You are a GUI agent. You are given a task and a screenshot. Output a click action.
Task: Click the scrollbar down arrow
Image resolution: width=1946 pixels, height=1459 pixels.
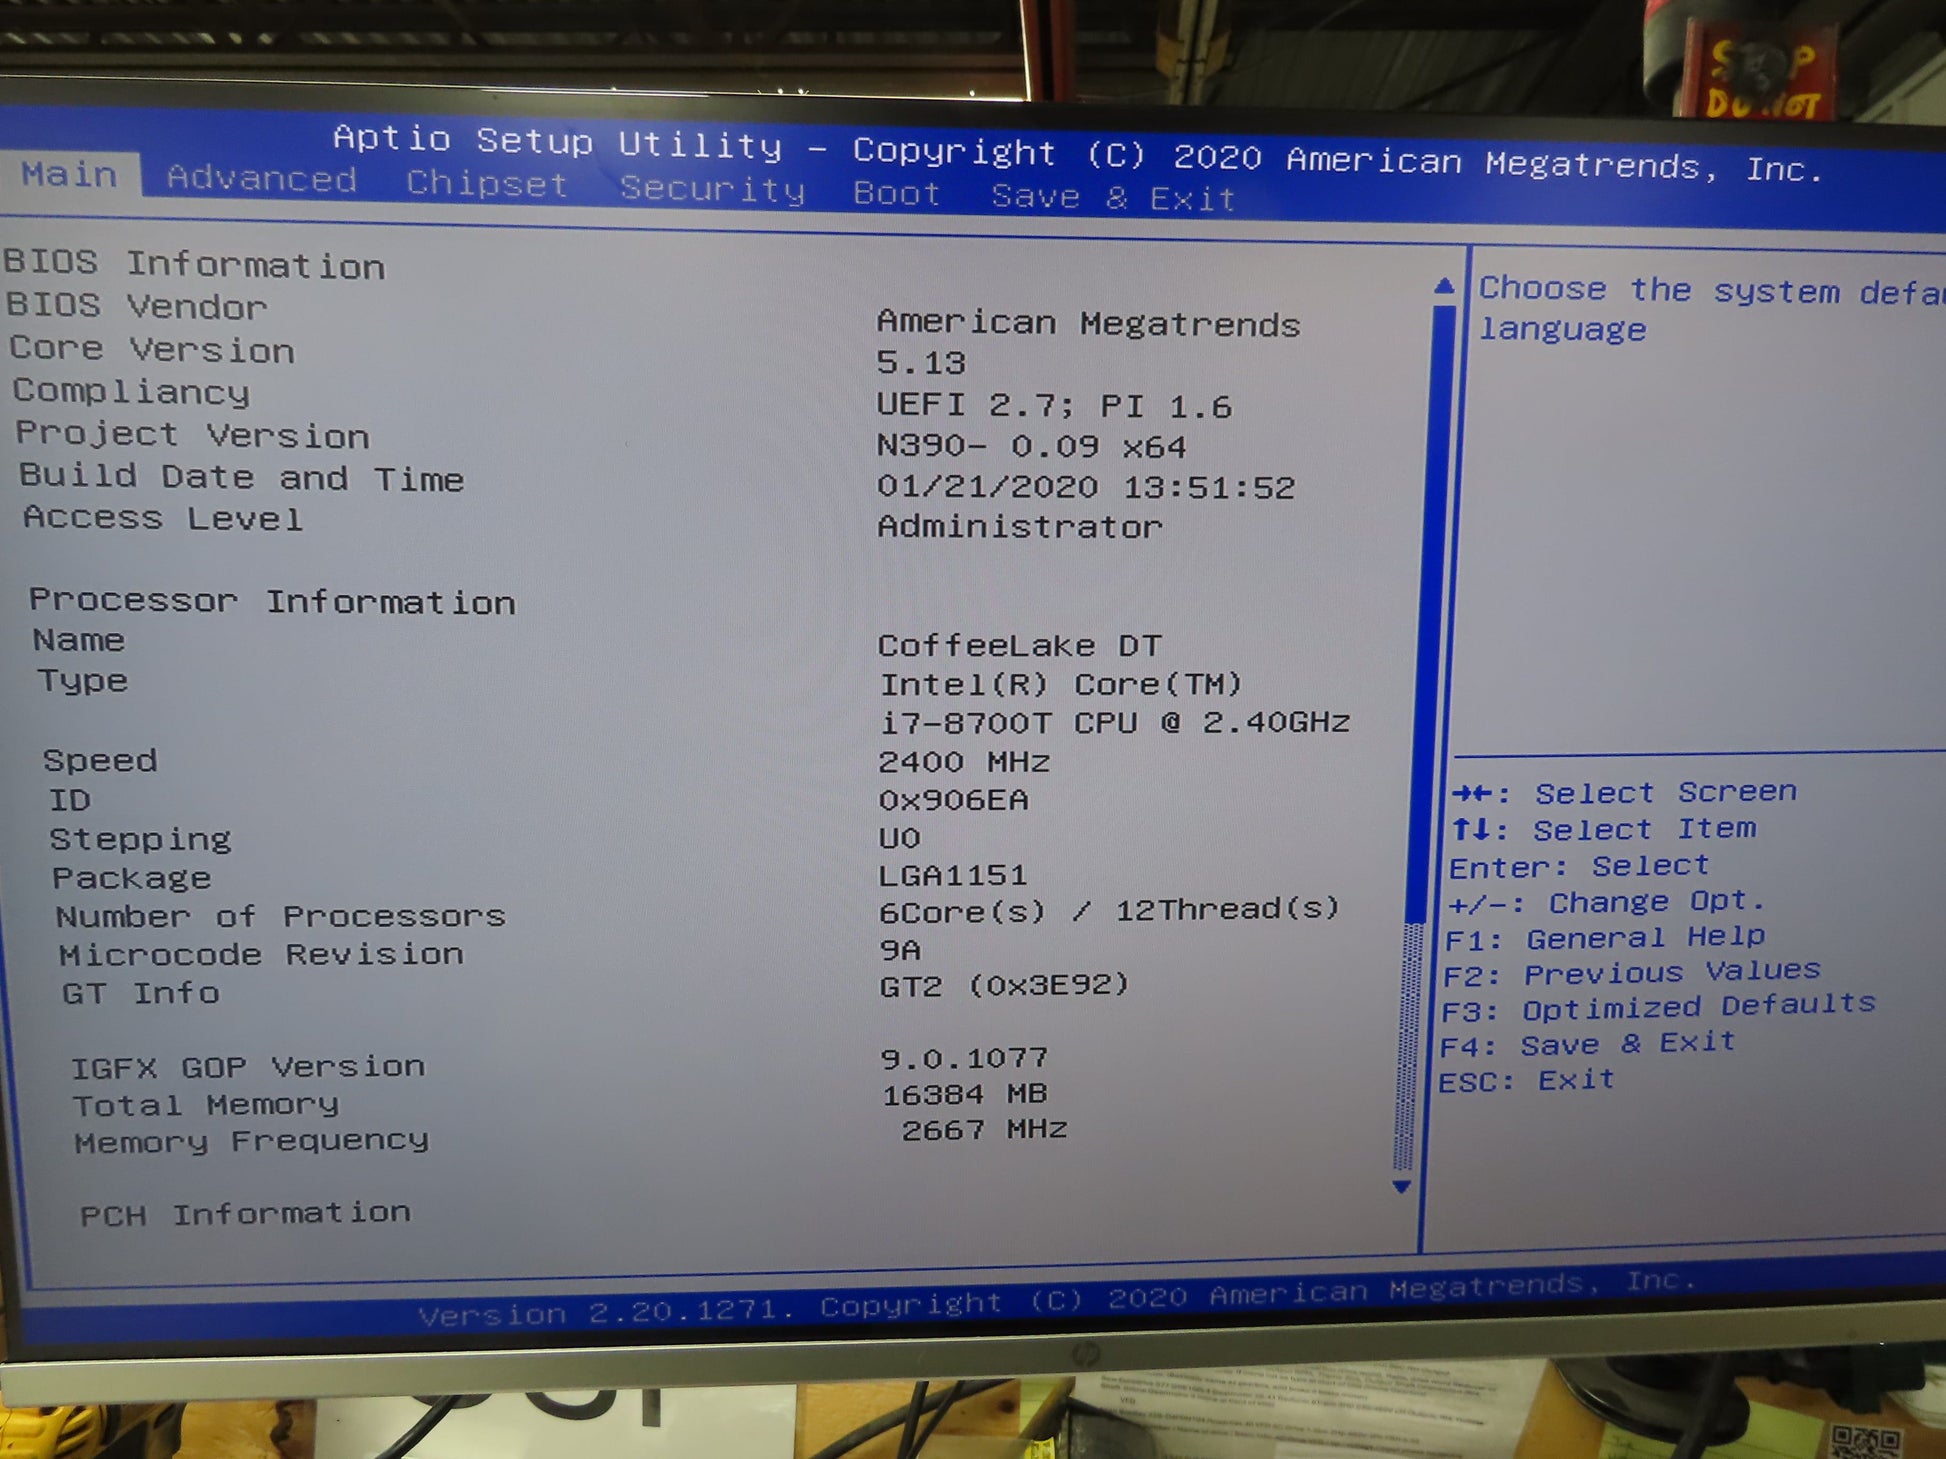(x=1402, y=1187)
